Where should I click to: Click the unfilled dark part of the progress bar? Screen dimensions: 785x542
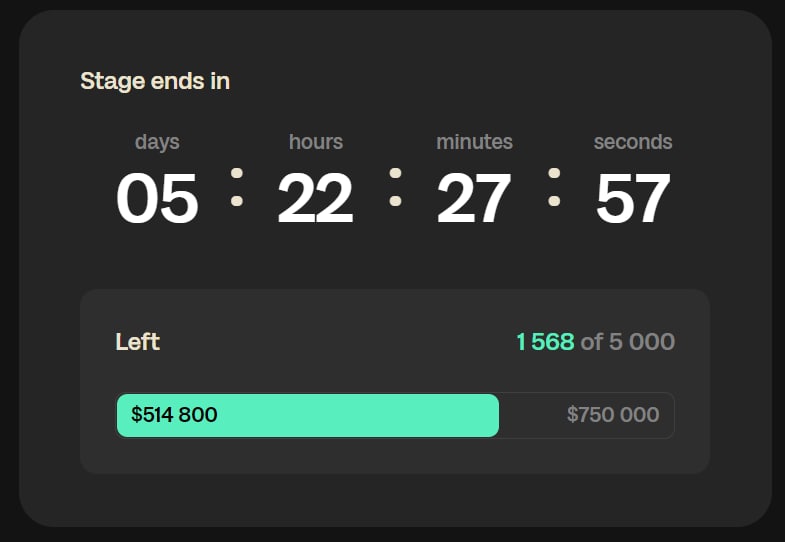pyautogui.click(x=530, y=415)
